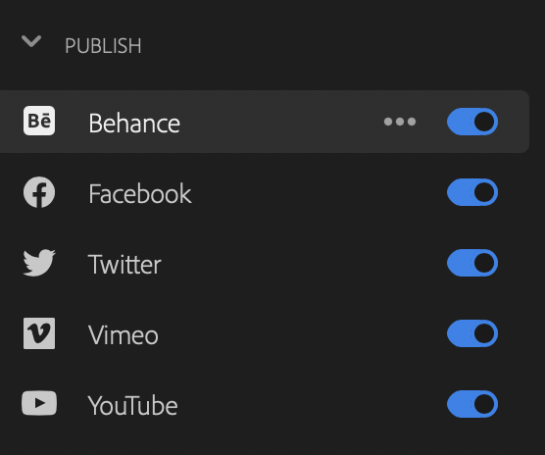Click empty space in Facebook row

pos(313,192)
